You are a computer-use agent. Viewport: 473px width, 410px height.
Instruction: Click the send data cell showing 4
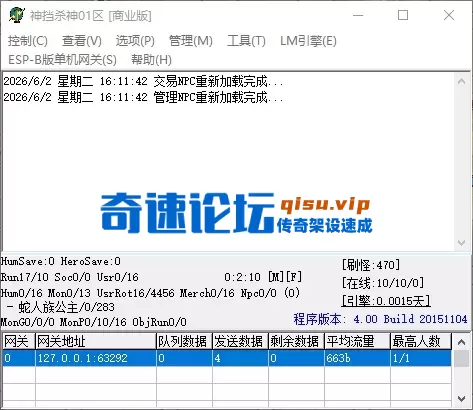[x=240, y=358]
